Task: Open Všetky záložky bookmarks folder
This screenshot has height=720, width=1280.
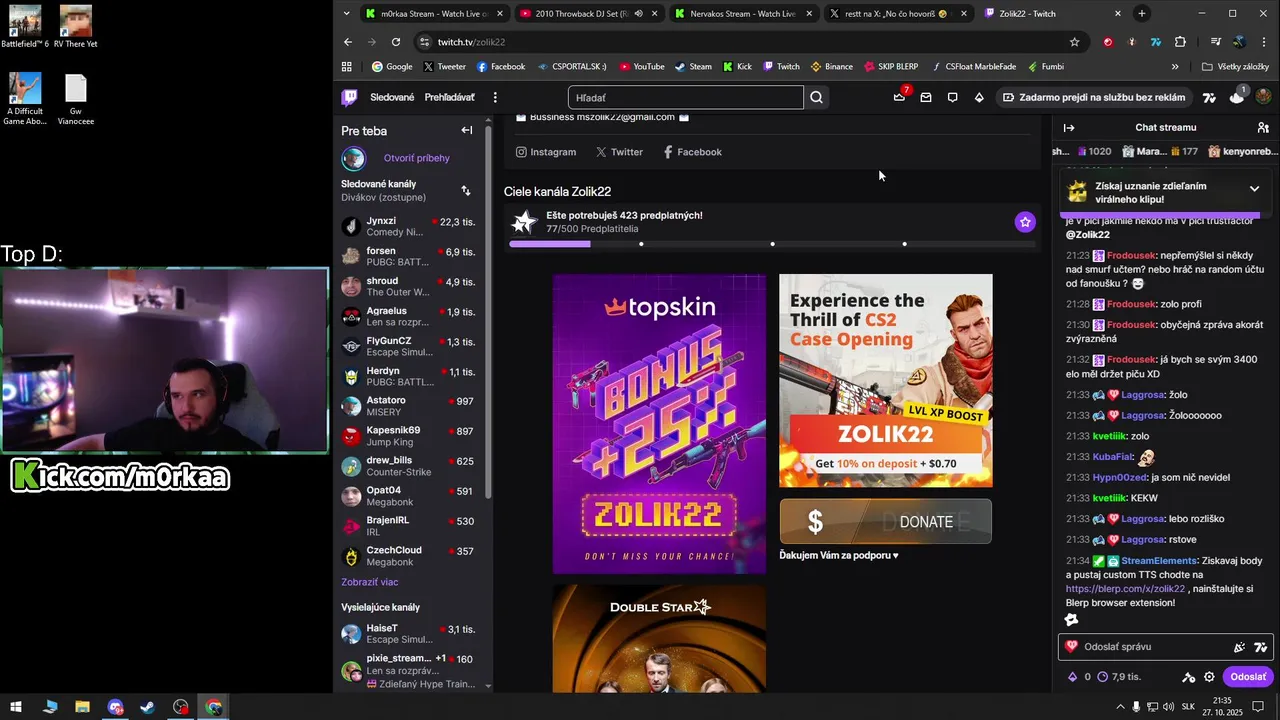Action: pos(1236,67)
